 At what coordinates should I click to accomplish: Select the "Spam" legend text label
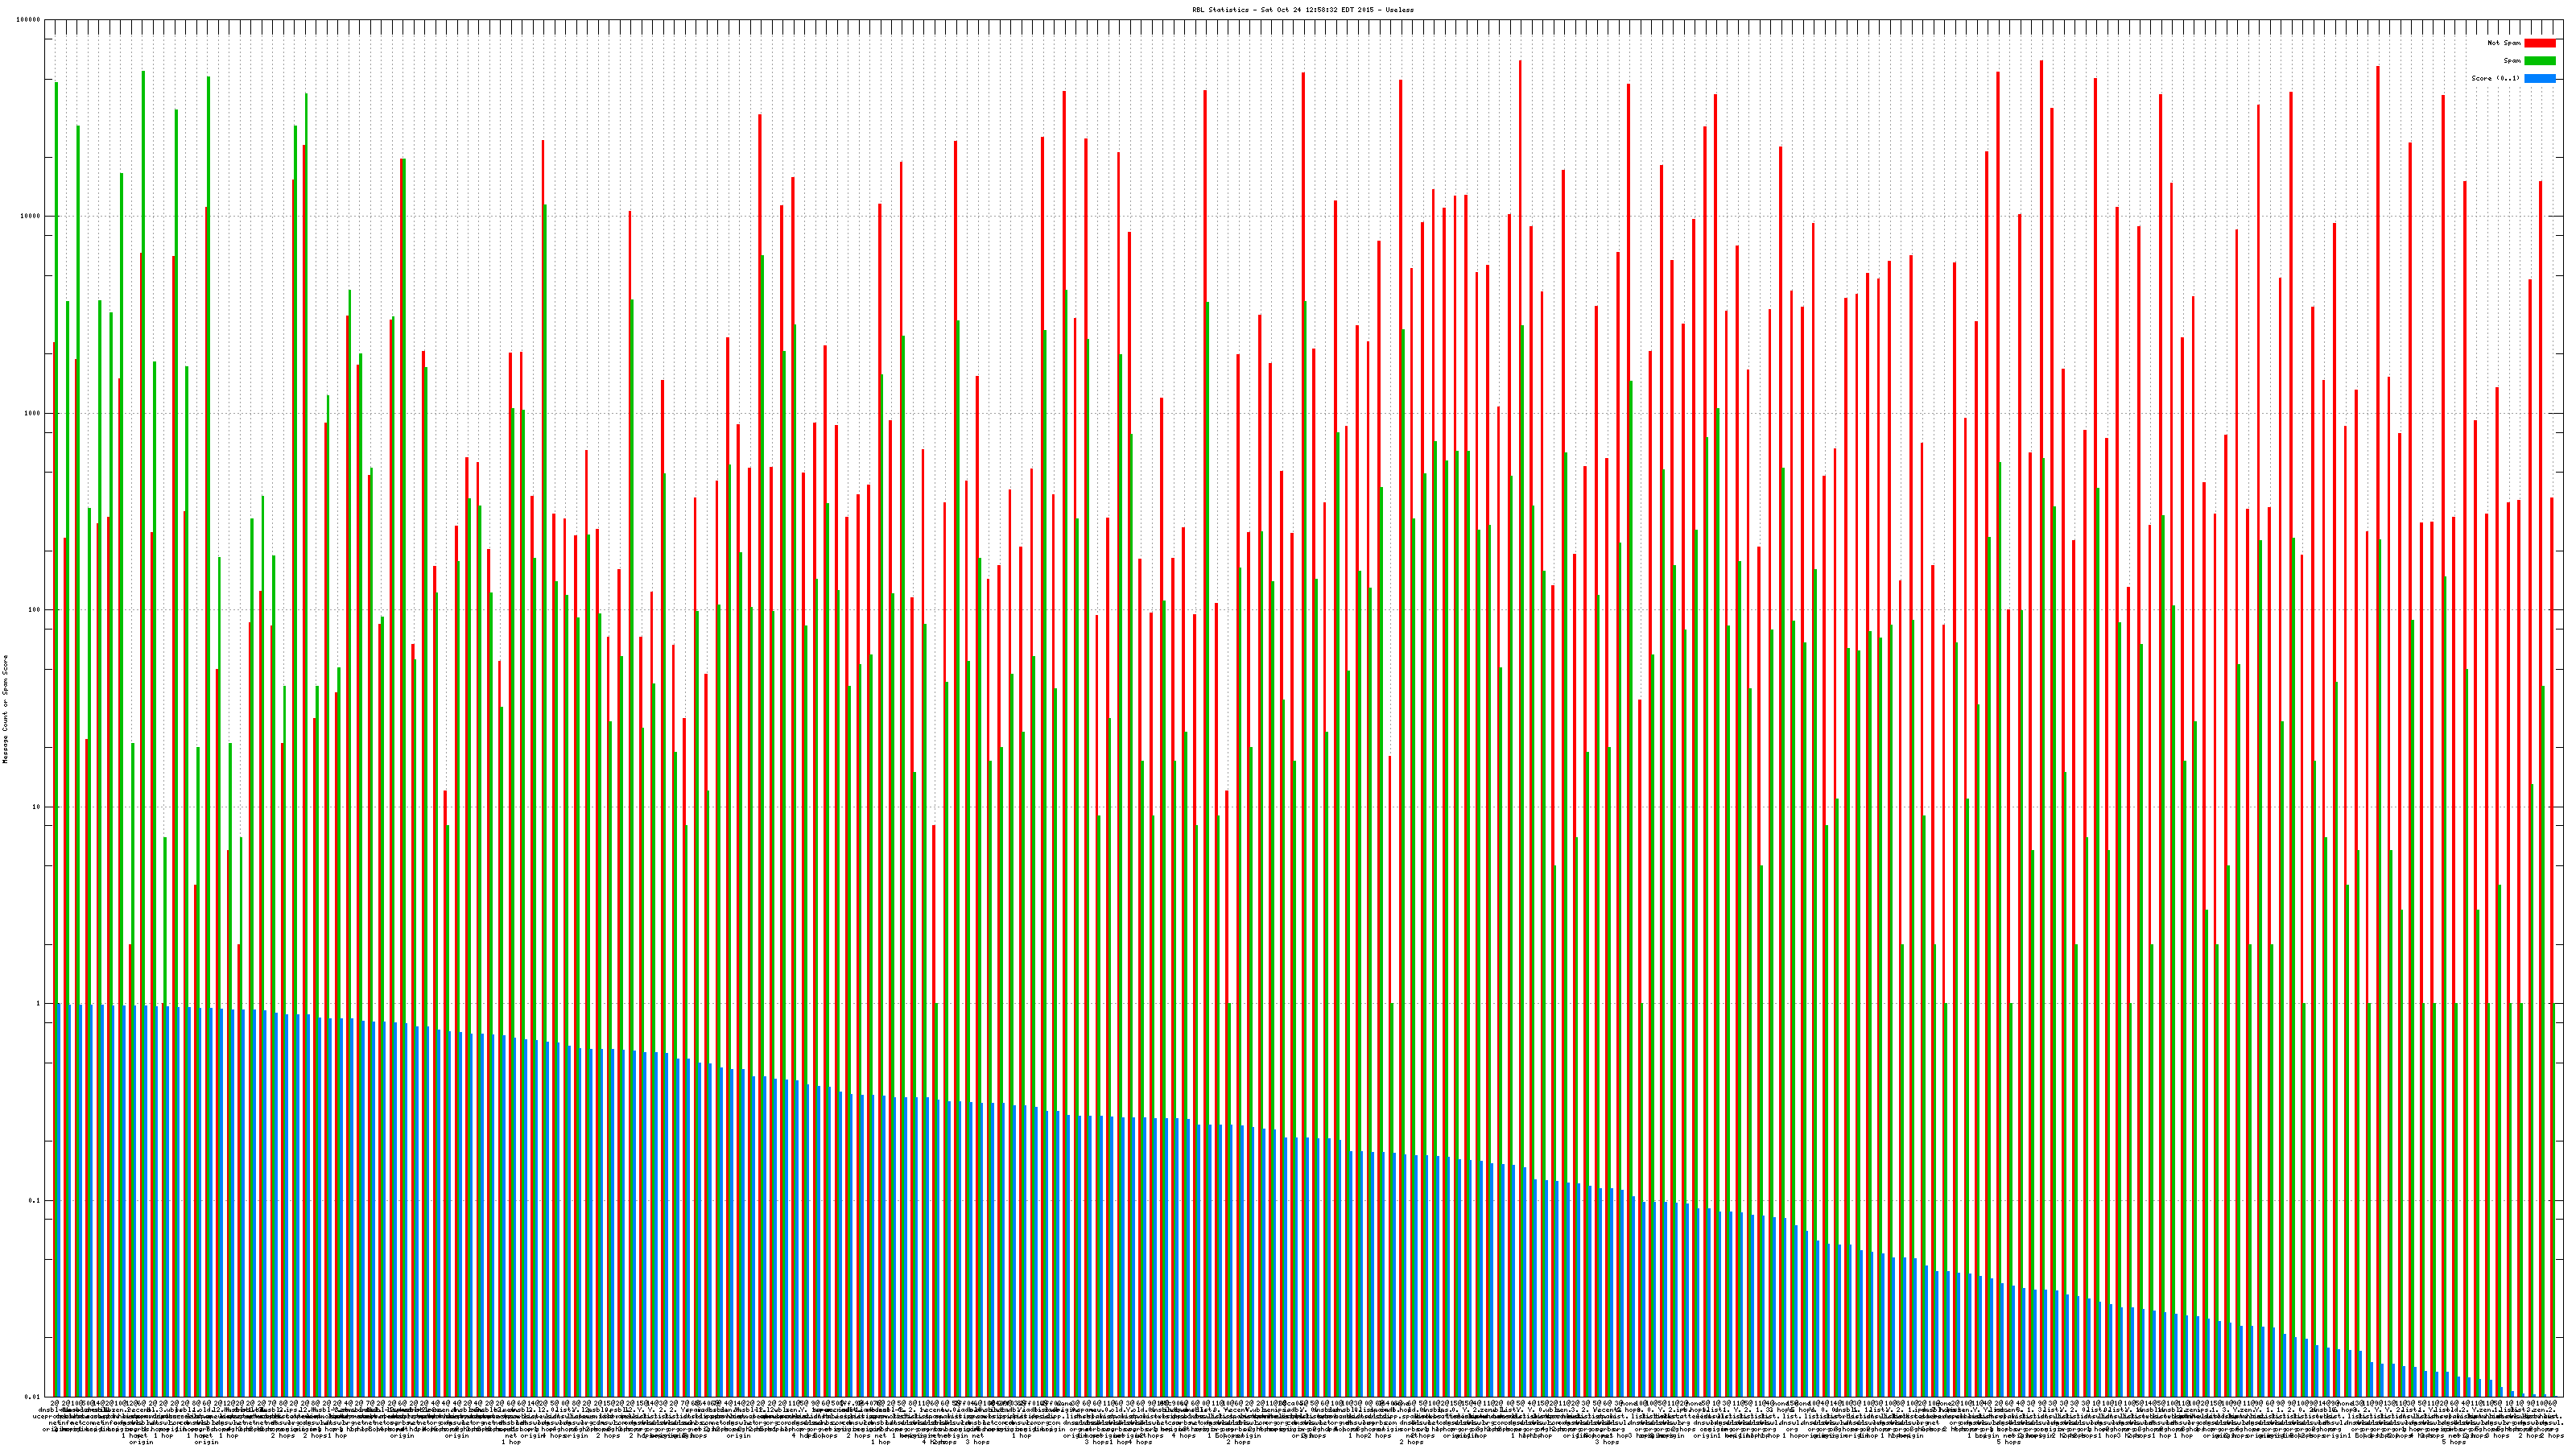(x=2512, y=61)
